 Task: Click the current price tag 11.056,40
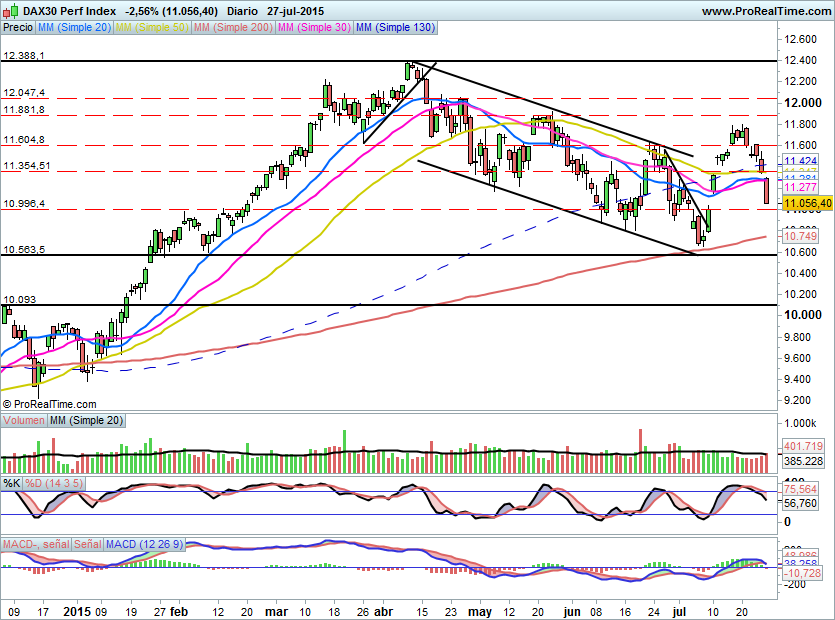click(807, 203)
